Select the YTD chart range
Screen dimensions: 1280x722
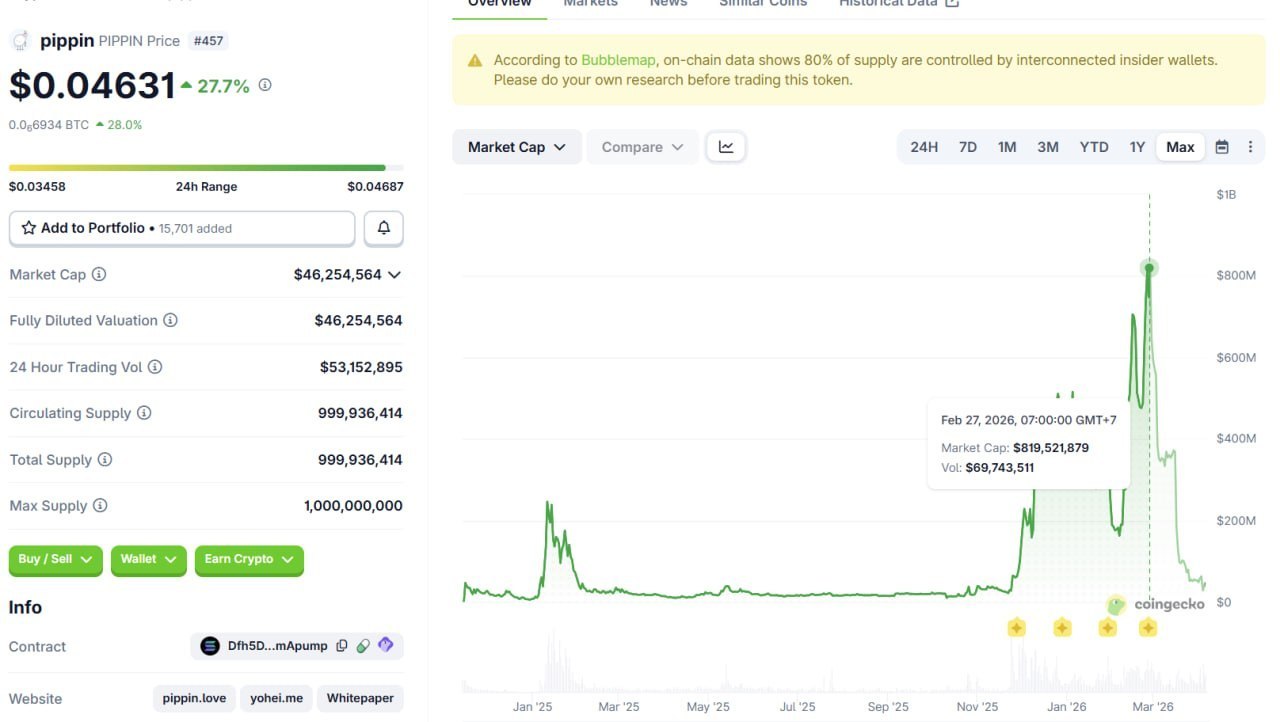click(1093, 146)
